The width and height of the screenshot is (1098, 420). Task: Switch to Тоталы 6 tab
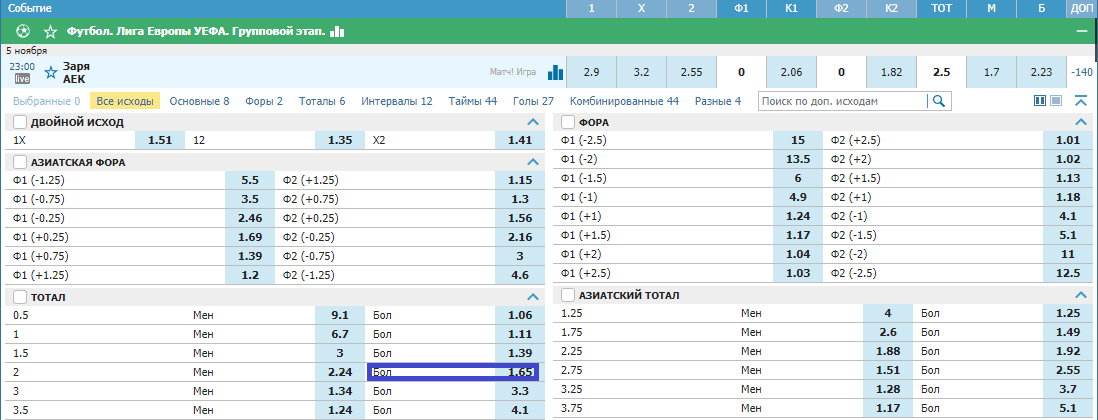(322, 101)
